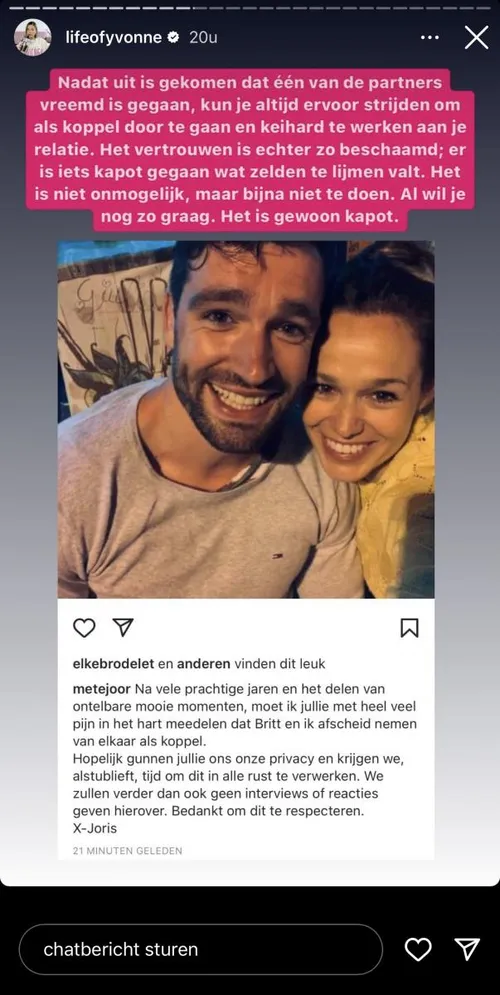The image size is (500, 995).
Task: Open elkebrodelet's profile from likes
Action: click(x=114, y=664)
